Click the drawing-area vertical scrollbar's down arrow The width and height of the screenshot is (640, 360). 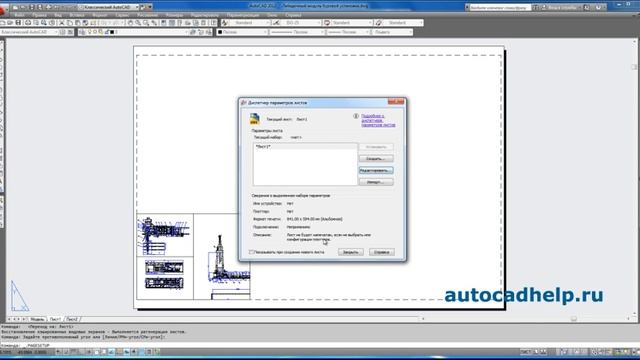tap(635, 313)
